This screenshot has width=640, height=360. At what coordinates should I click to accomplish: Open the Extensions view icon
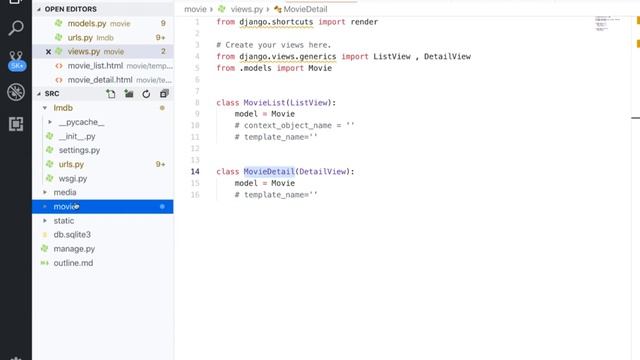[x=16, y=124]
